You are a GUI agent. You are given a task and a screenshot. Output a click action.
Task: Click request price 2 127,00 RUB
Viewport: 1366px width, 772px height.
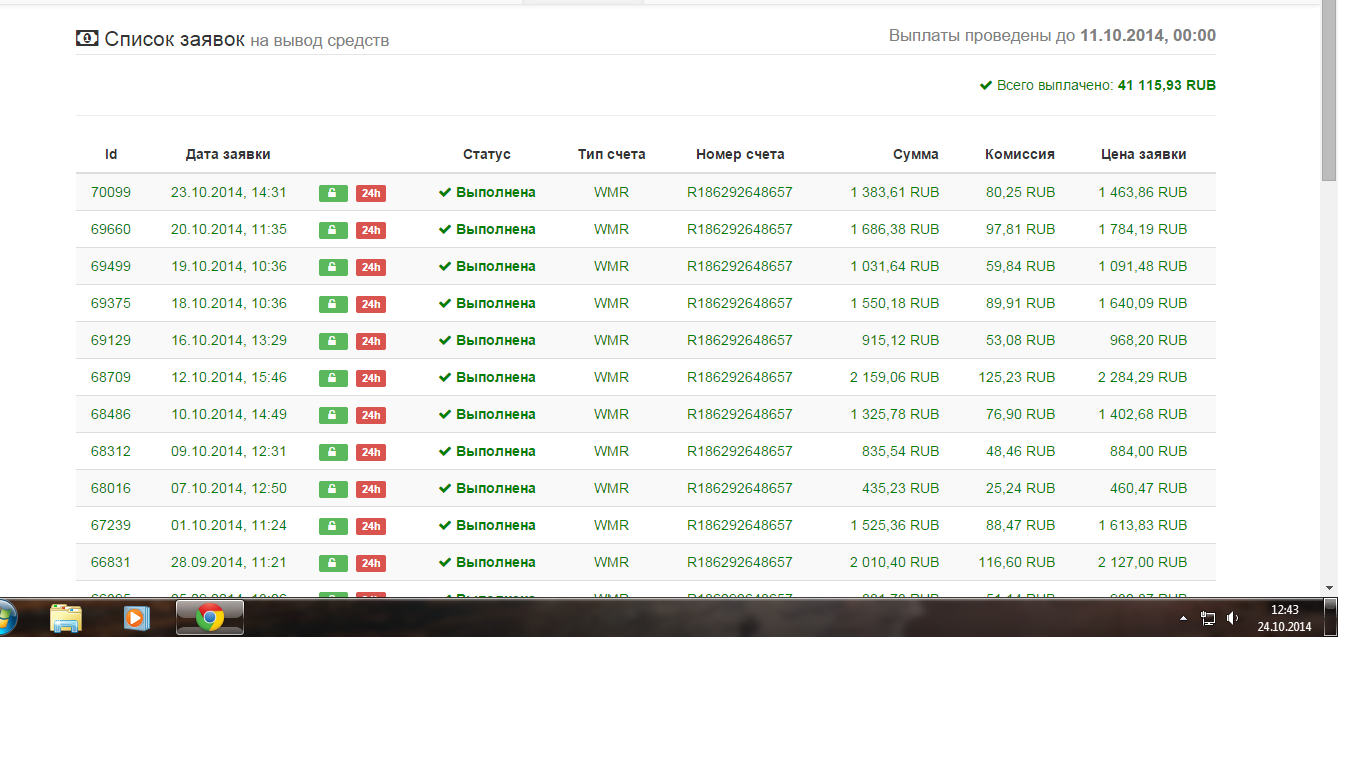click(1143, 562)
